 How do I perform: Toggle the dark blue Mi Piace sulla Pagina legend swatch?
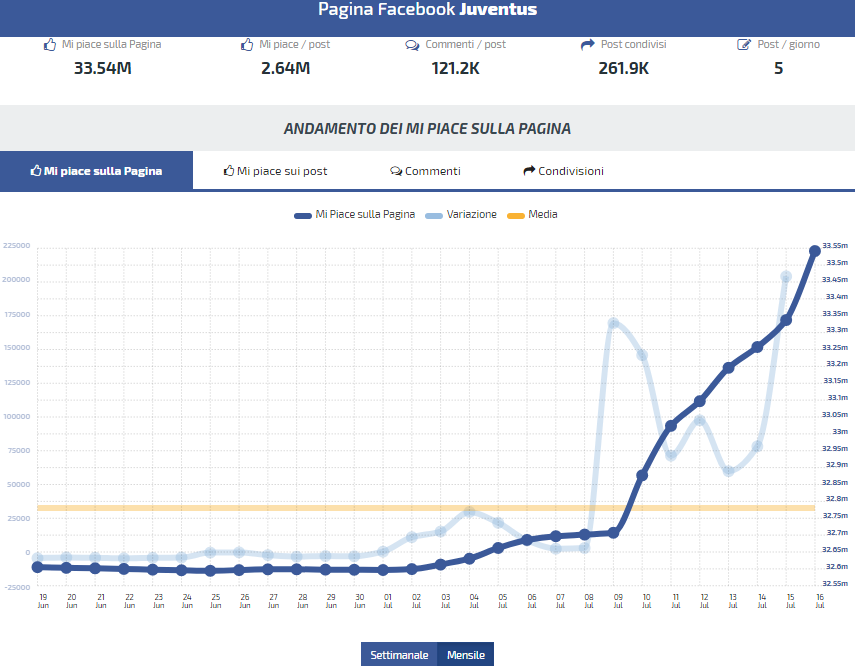(303, 215)
